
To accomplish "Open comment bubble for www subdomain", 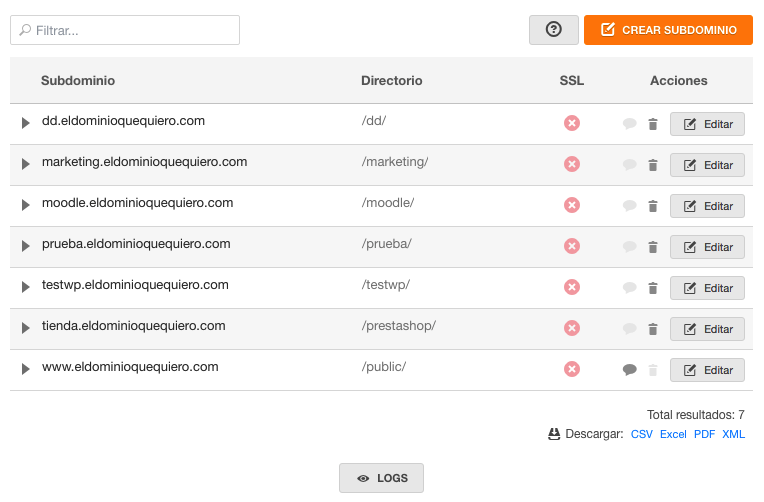I will (630, 370).
